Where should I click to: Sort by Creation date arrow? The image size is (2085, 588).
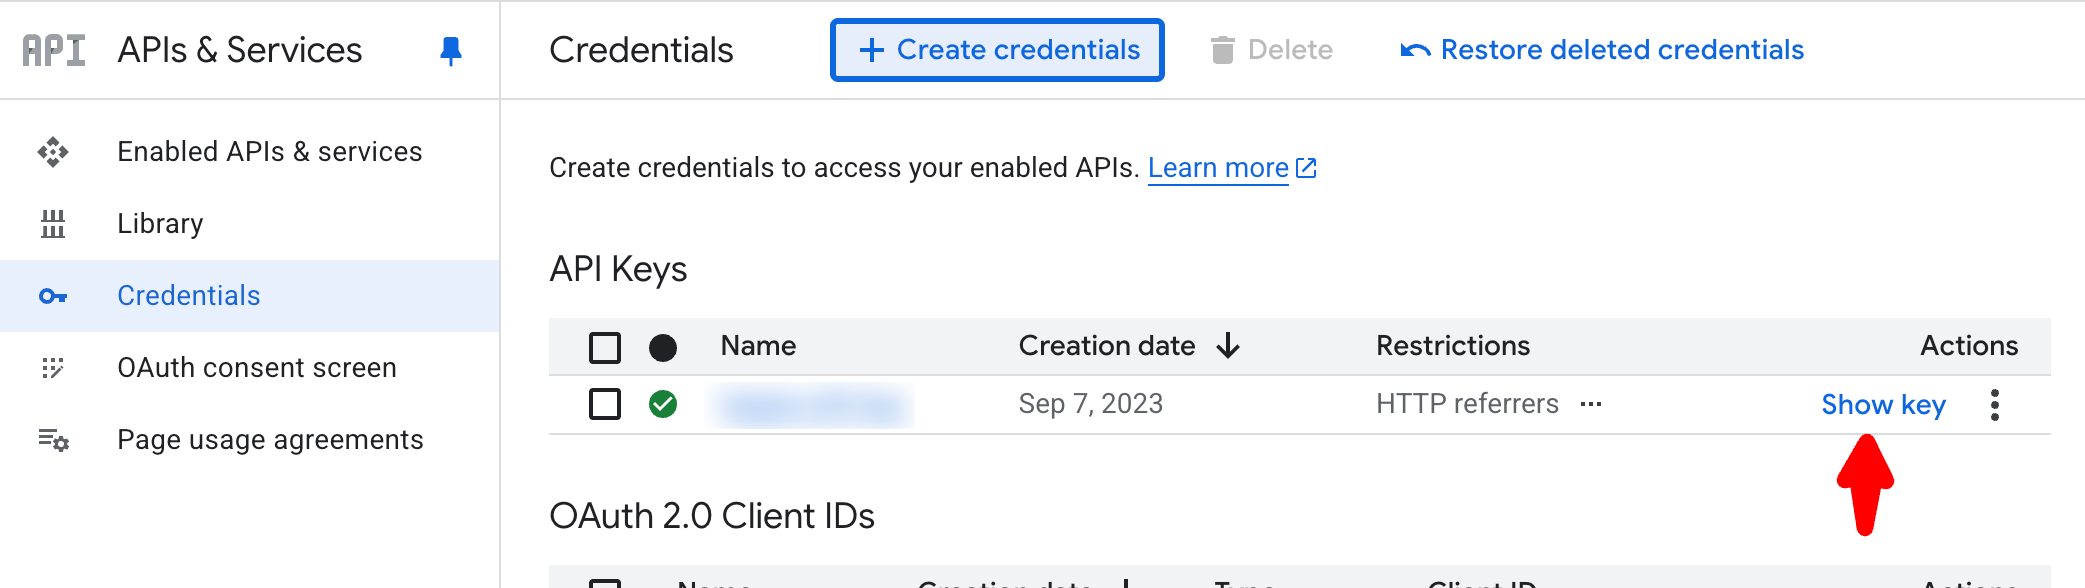(x=1228, y=346)
